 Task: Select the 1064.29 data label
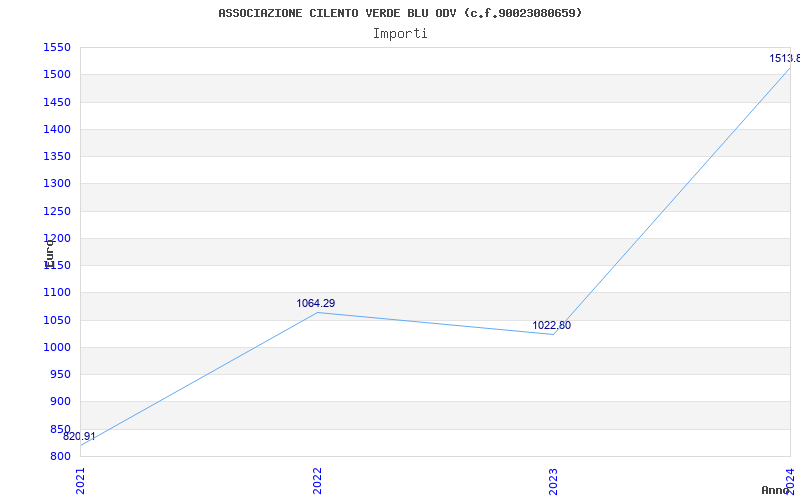point(316,304)
